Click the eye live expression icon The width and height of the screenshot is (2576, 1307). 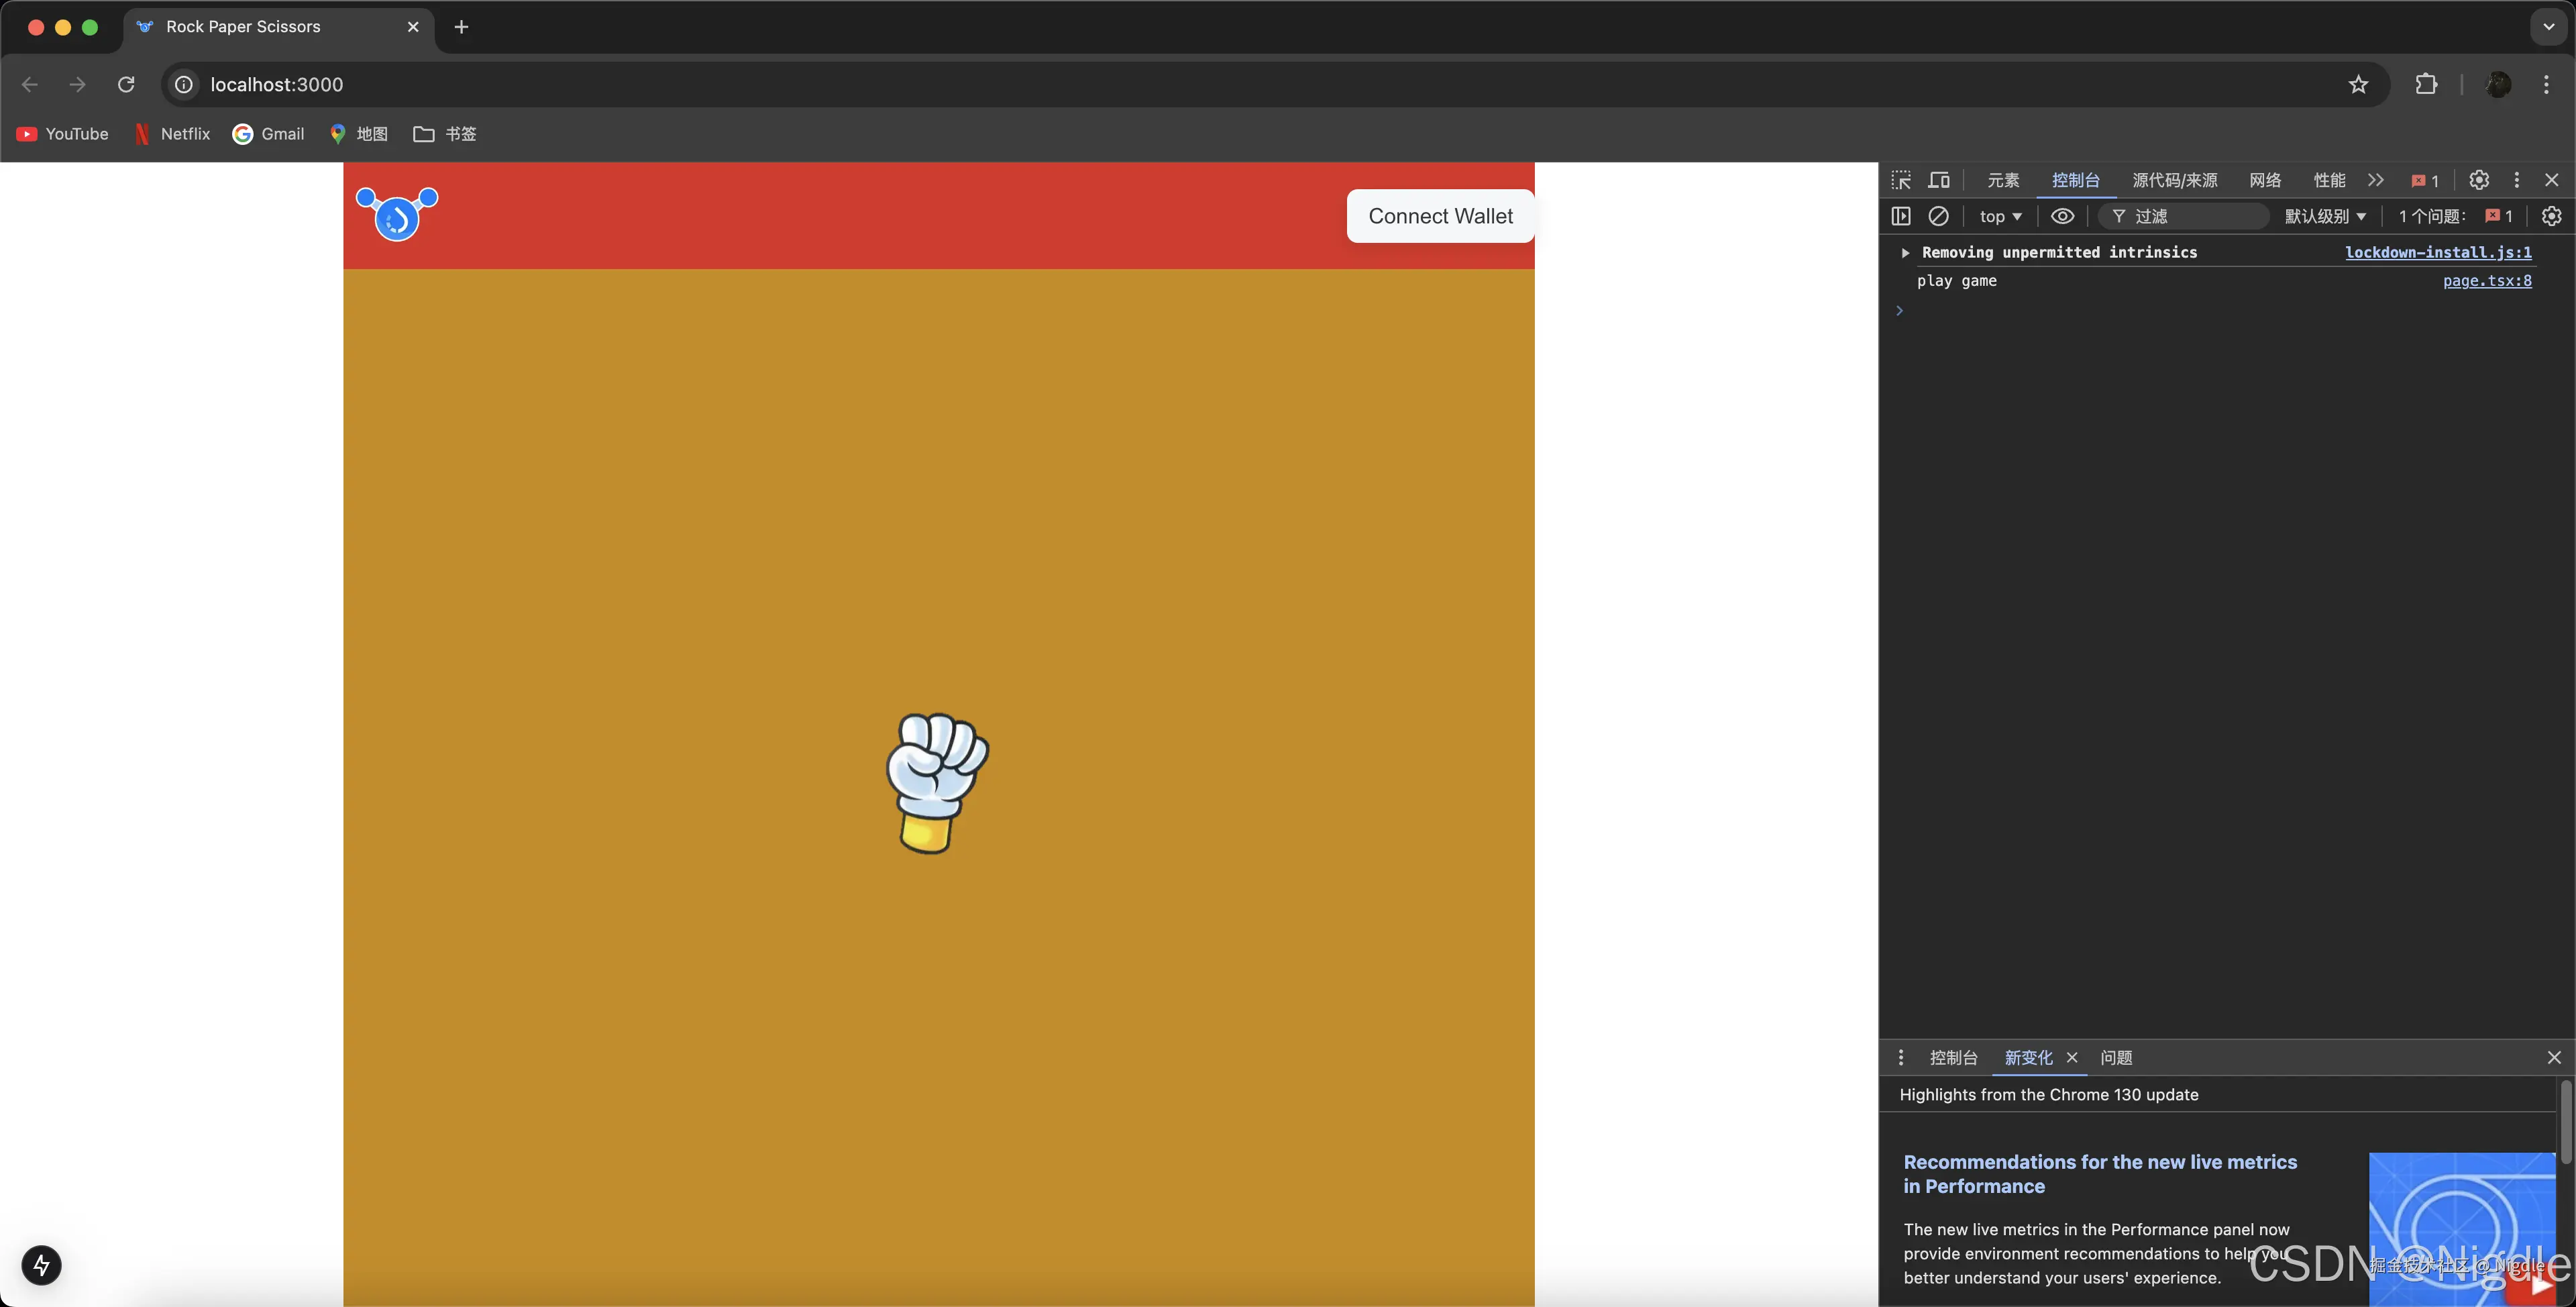click(2062, 216)
